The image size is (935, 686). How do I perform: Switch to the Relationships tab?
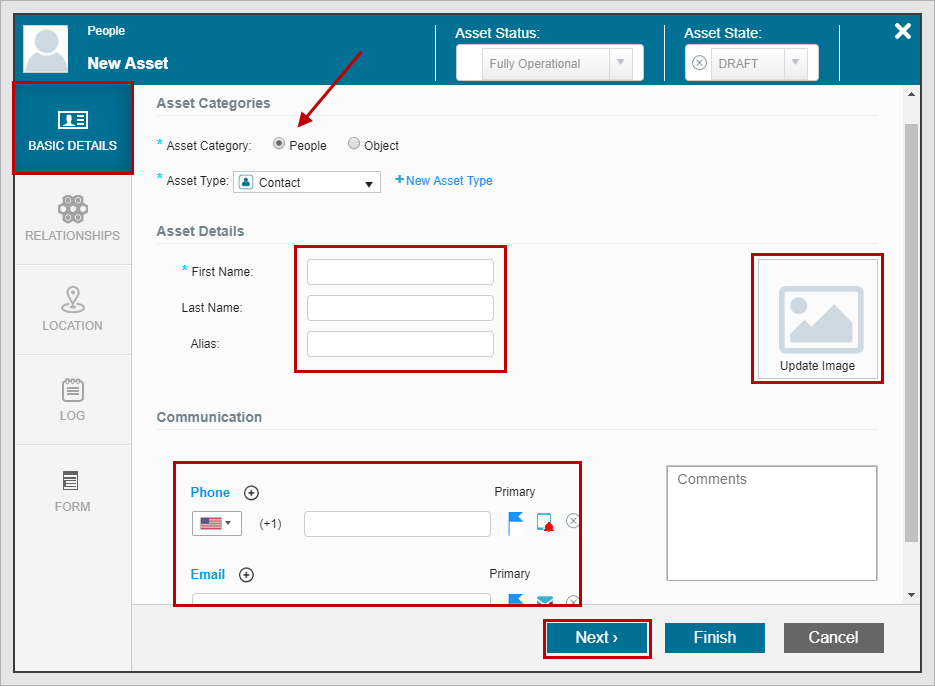tap(72, 219)
